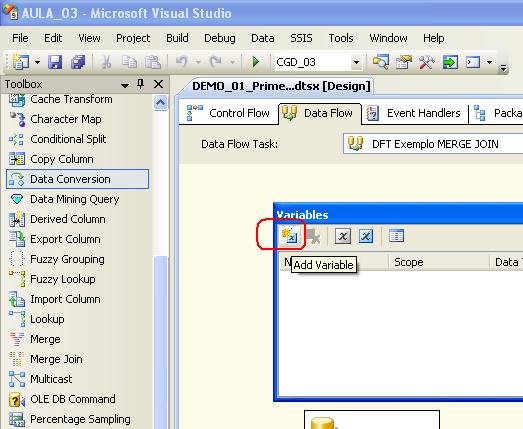523x429 pixels.
Task: Open the Solution Explorer toolbar icon
Action: coord(381,62)
